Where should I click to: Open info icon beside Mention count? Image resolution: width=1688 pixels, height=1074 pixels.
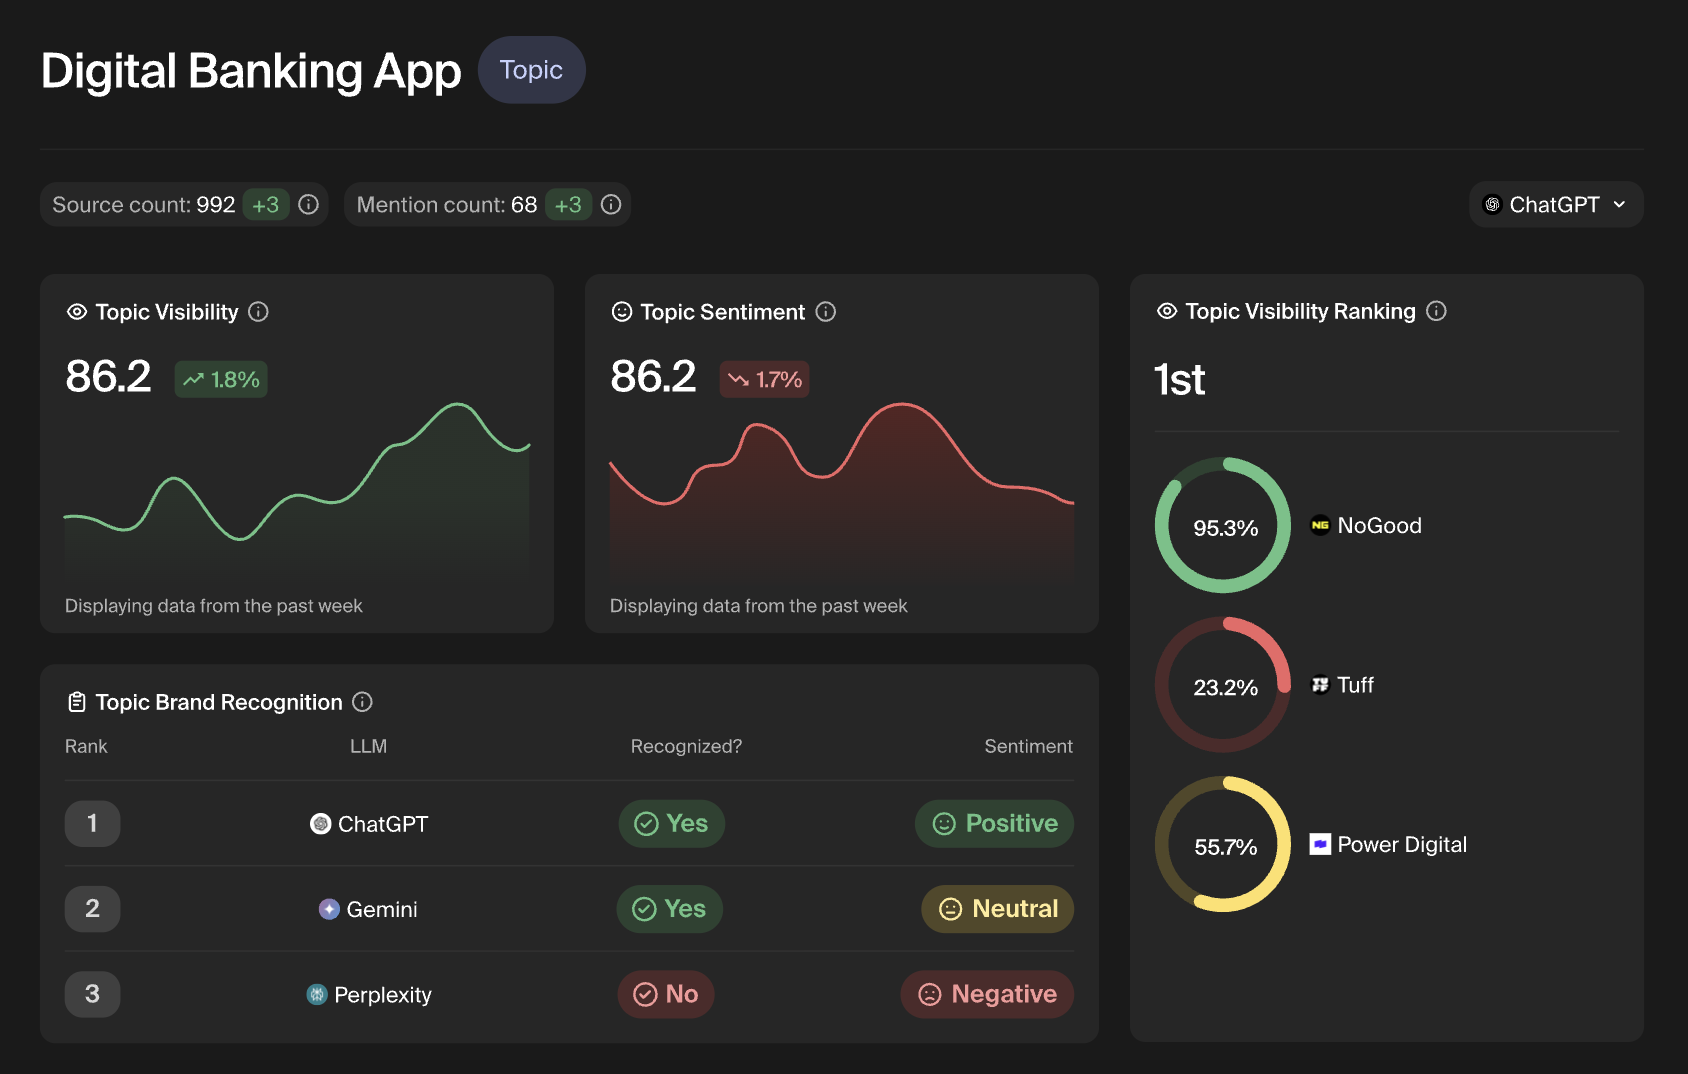611,204
